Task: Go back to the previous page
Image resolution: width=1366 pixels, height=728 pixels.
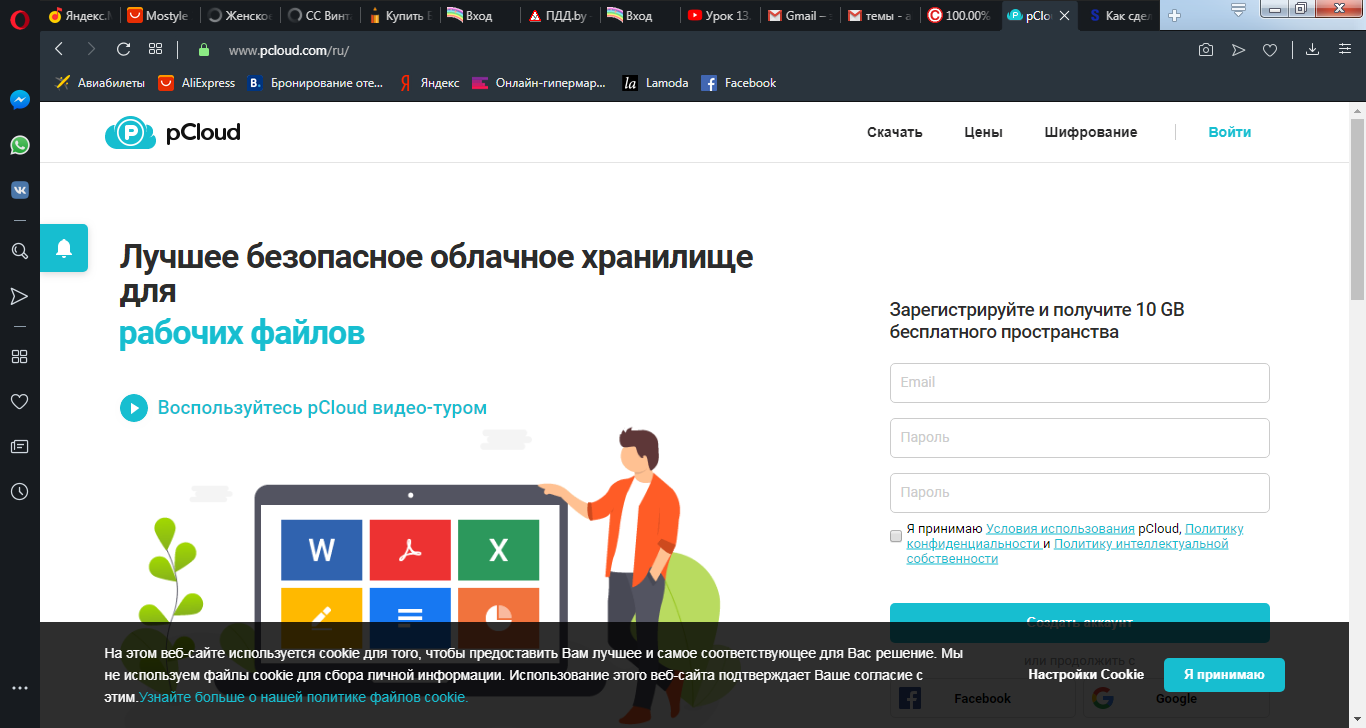Action: pos(59,49)
